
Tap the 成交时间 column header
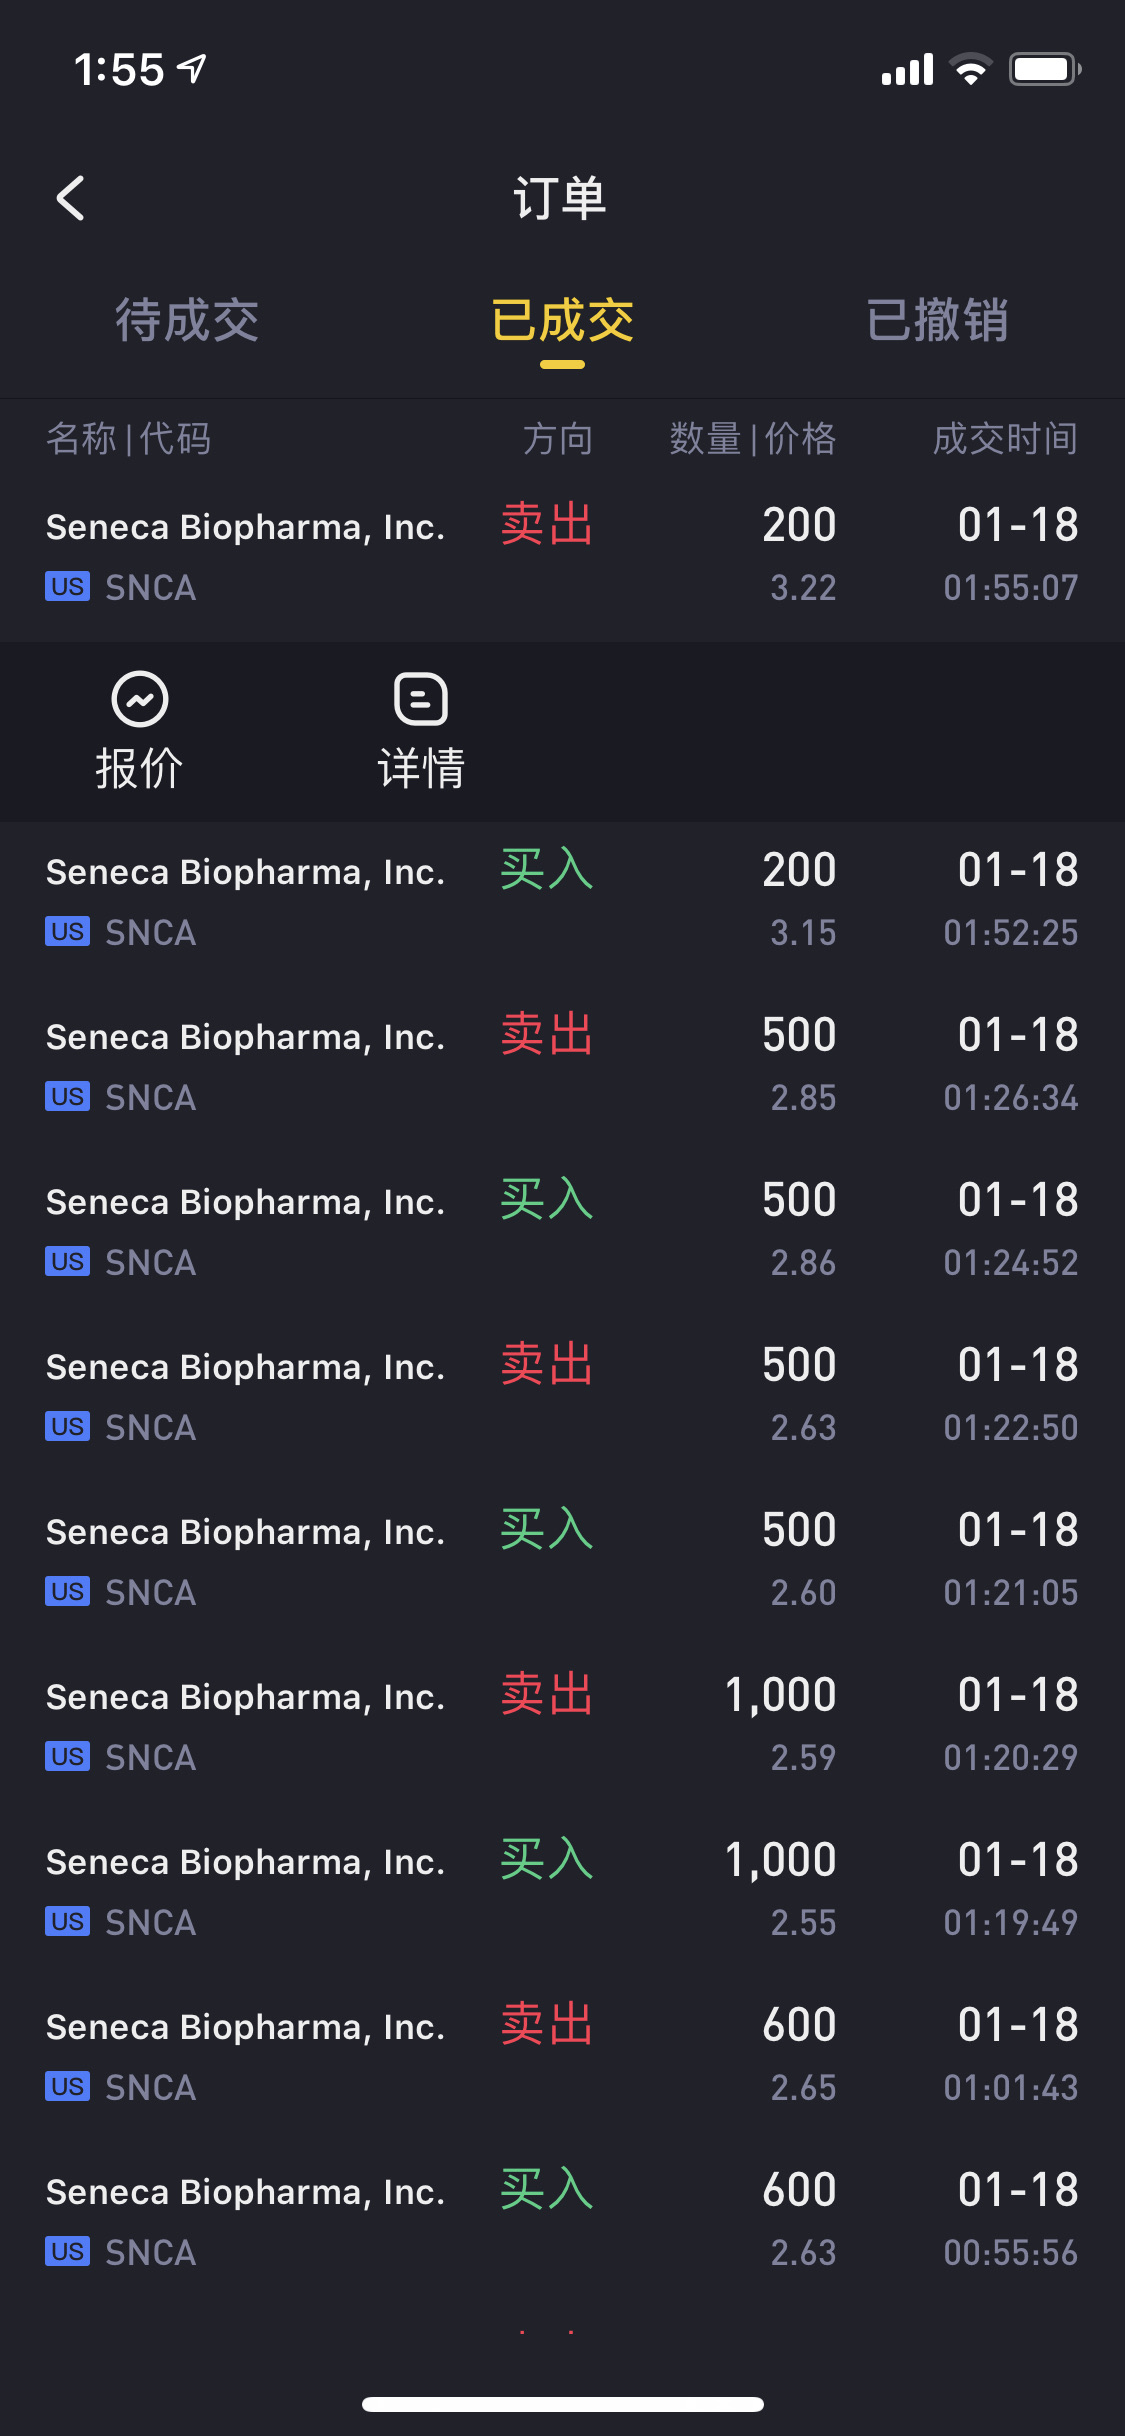point(1005,439)
